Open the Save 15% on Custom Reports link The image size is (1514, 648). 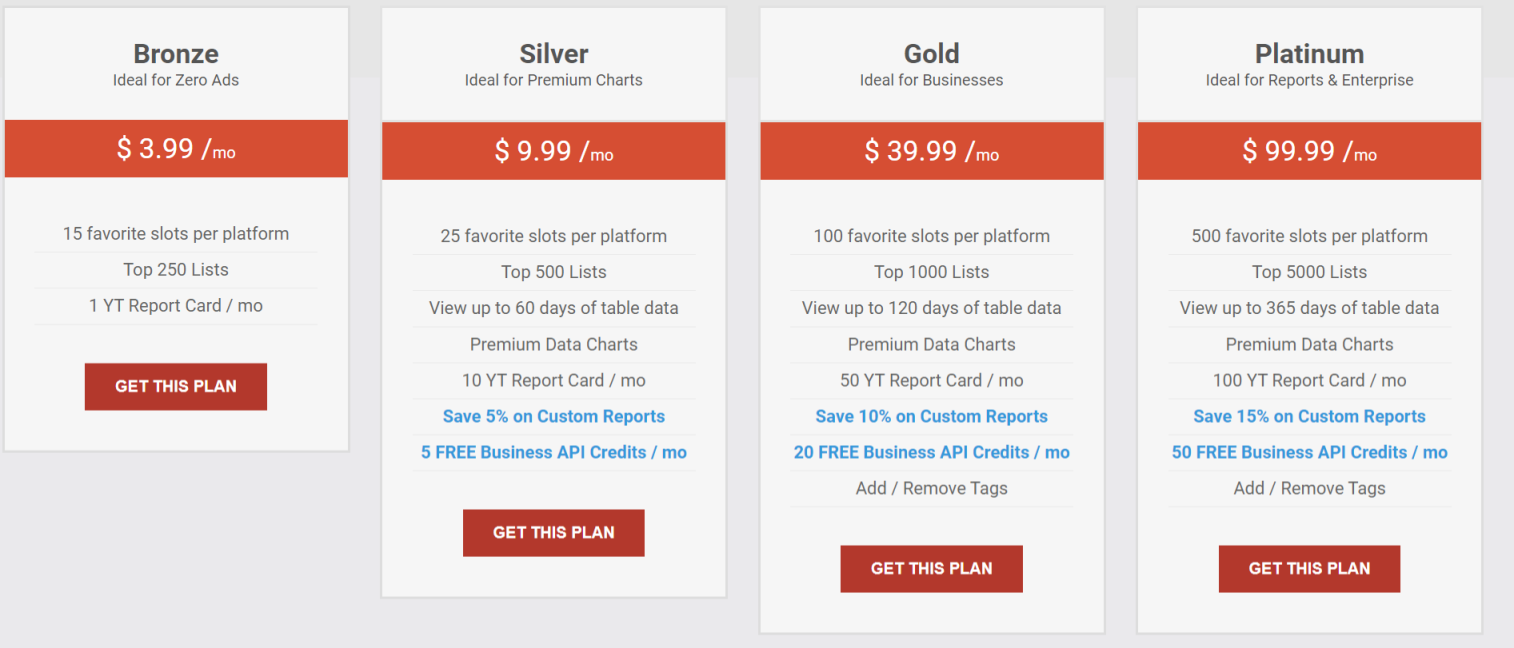coord(1309,416)
